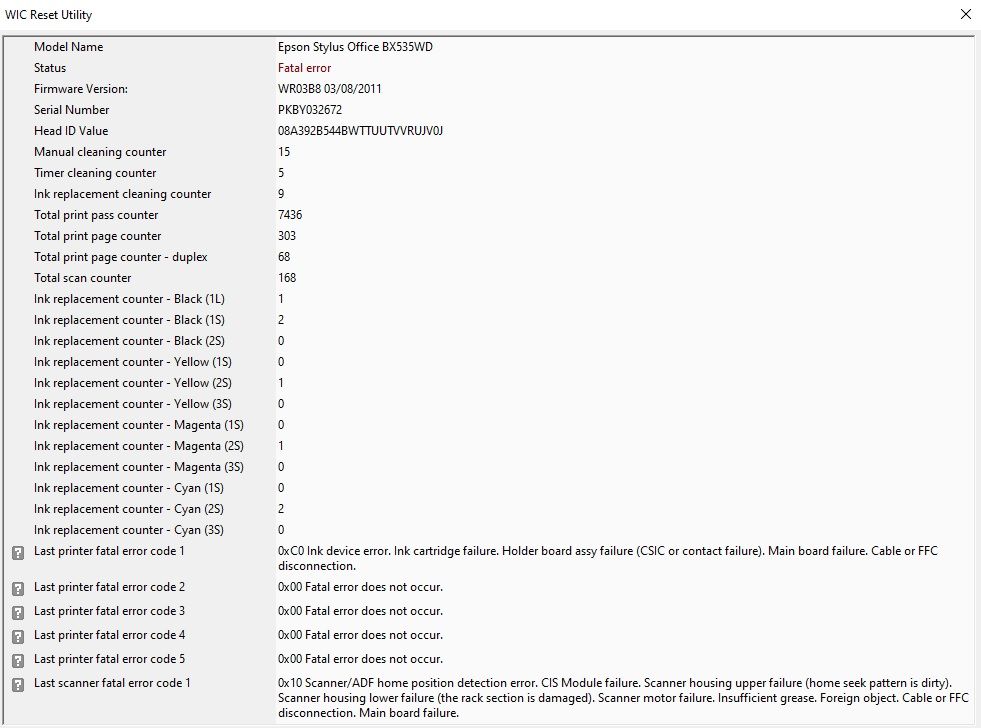981x728 pixels.
Task: Select firmware version WR03B8 03/08/2011
Action: click(x=330, y=89)
